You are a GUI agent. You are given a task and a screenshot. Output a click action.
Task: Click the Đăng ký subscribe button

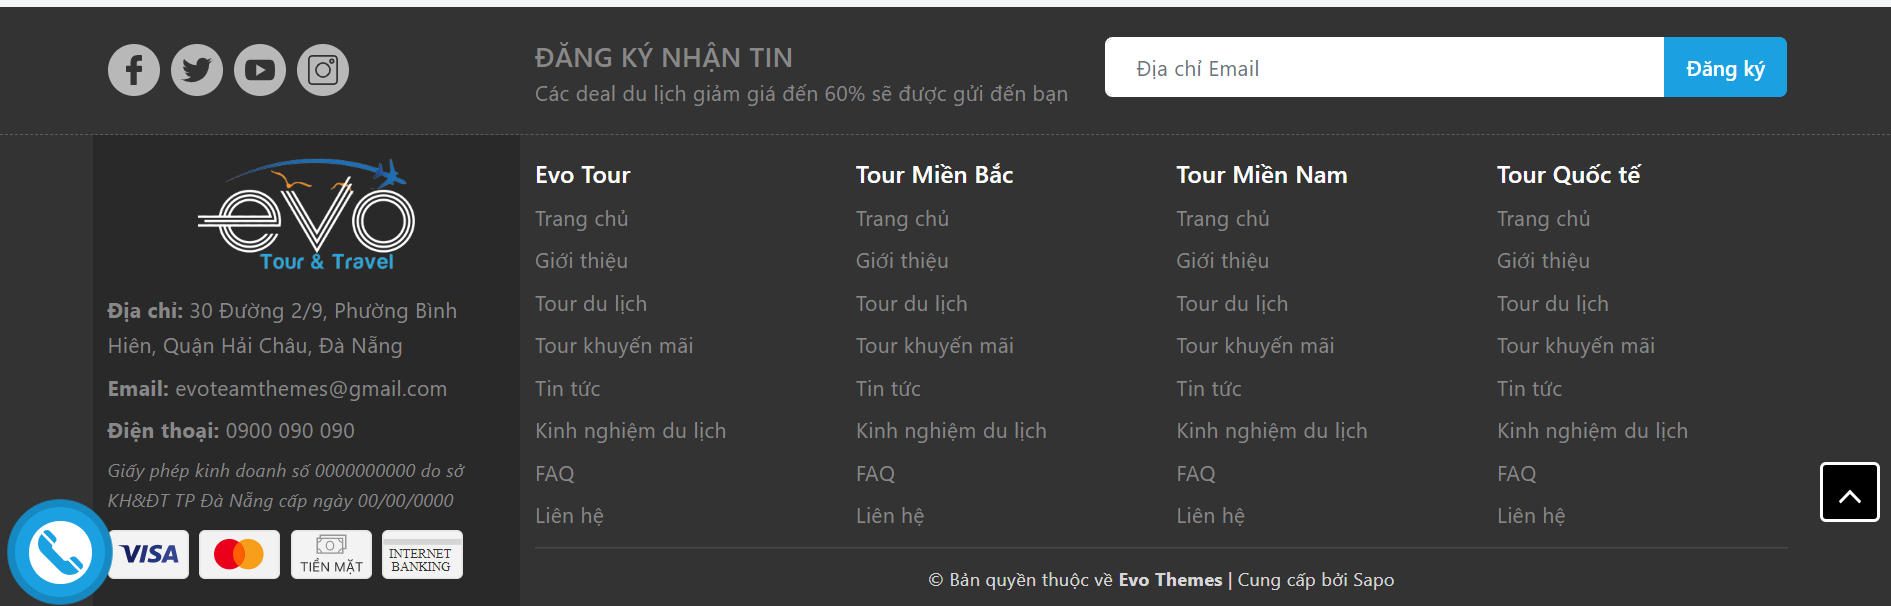point(1725,67)
